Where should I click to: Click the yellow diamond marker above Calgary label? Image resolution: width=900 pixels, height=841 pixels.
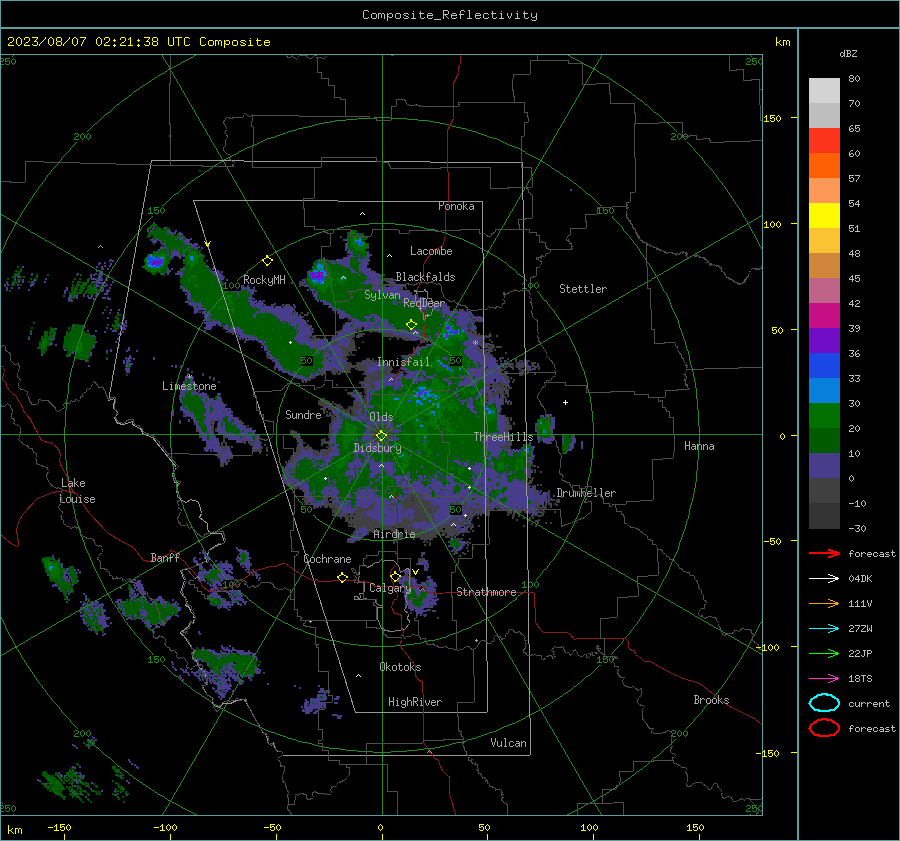395,576
